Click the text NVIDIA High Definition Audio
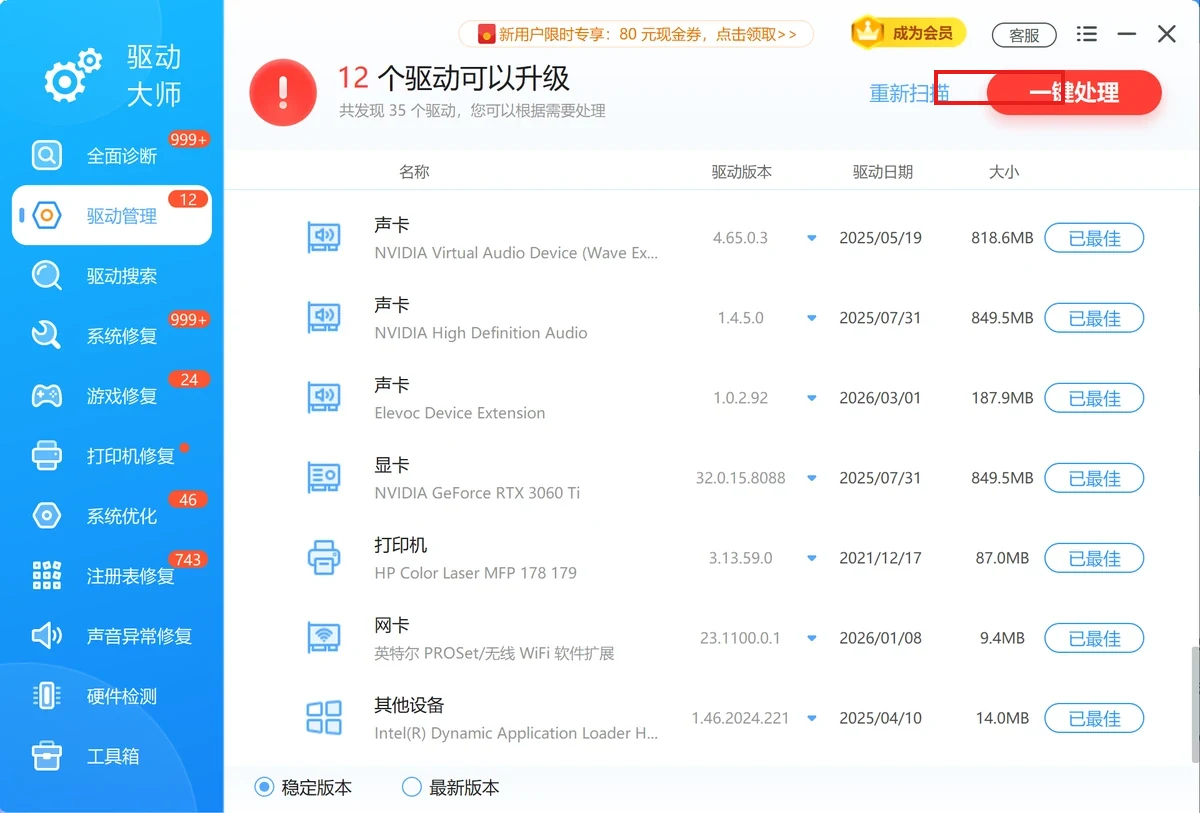Viewport: 1200px width, 813px height. click(481, 333)
